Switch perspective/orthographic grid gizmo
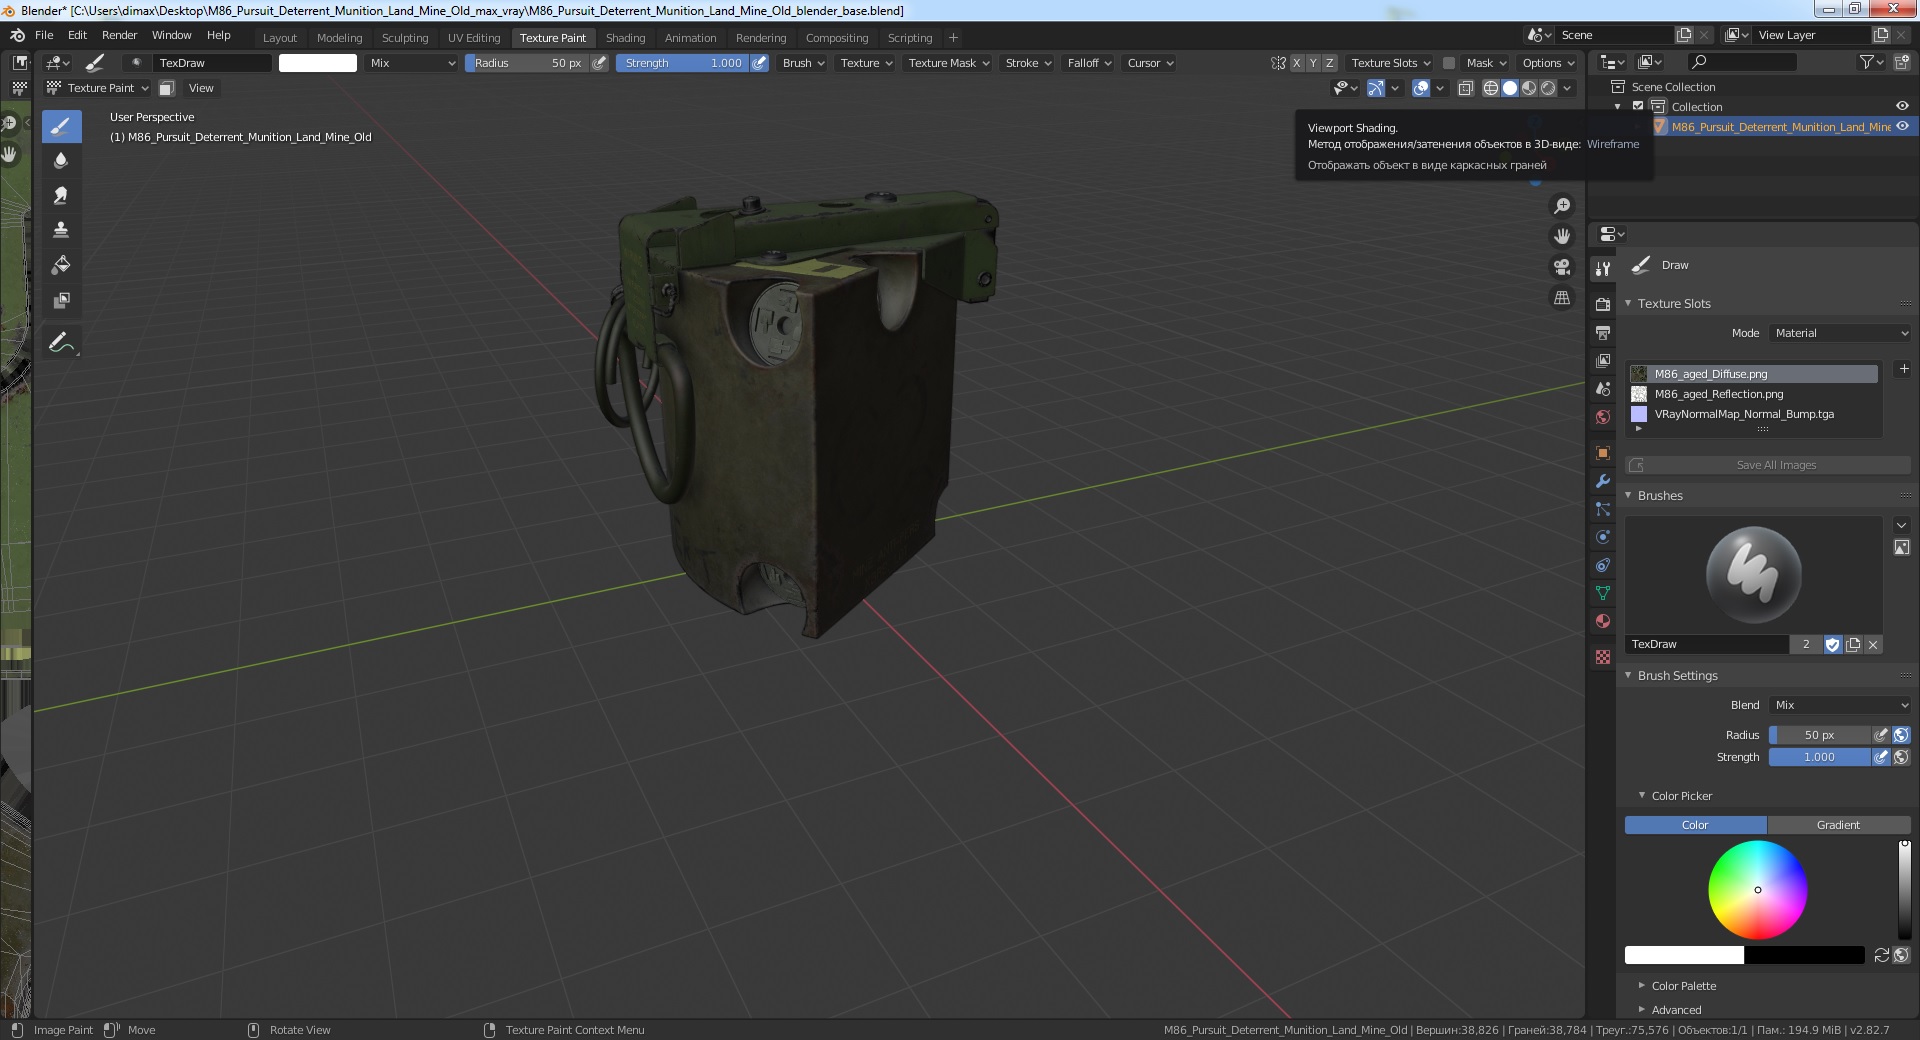The width and height of the screenshot is (1920, 1040). point(1561,298)
